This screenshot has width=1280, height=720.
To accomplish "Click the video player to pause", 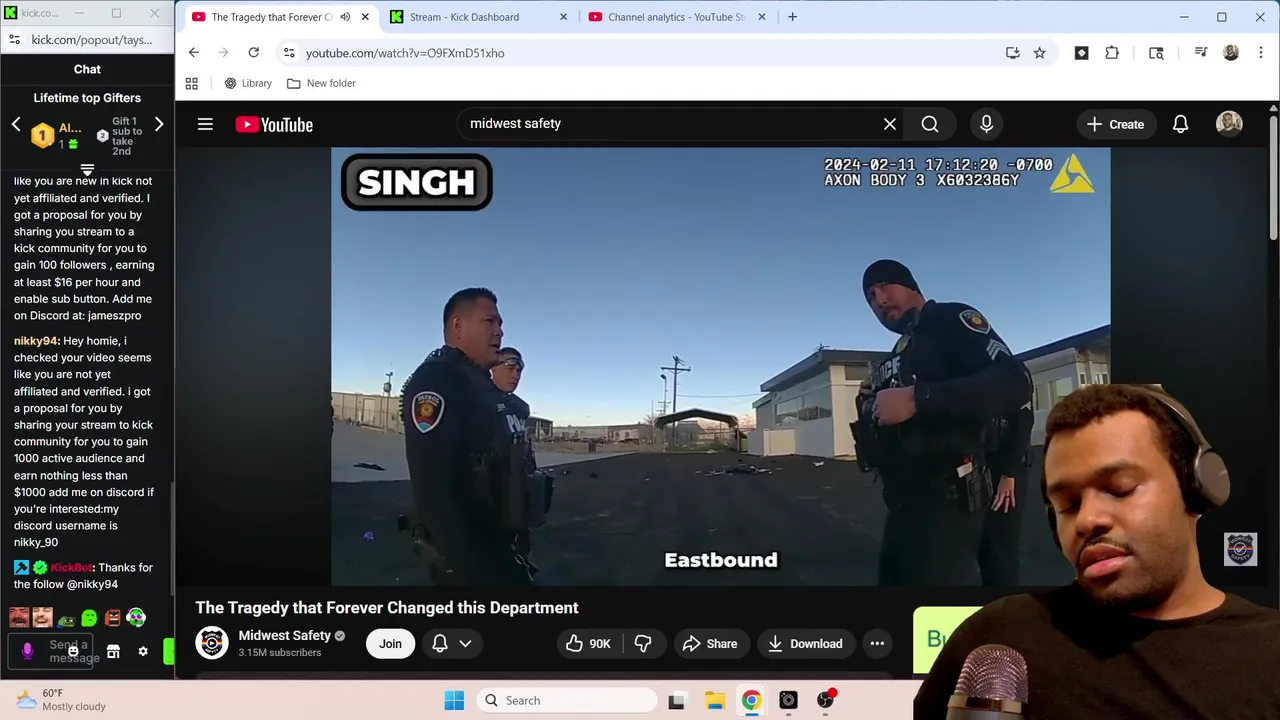I will (x=720, y=366).
